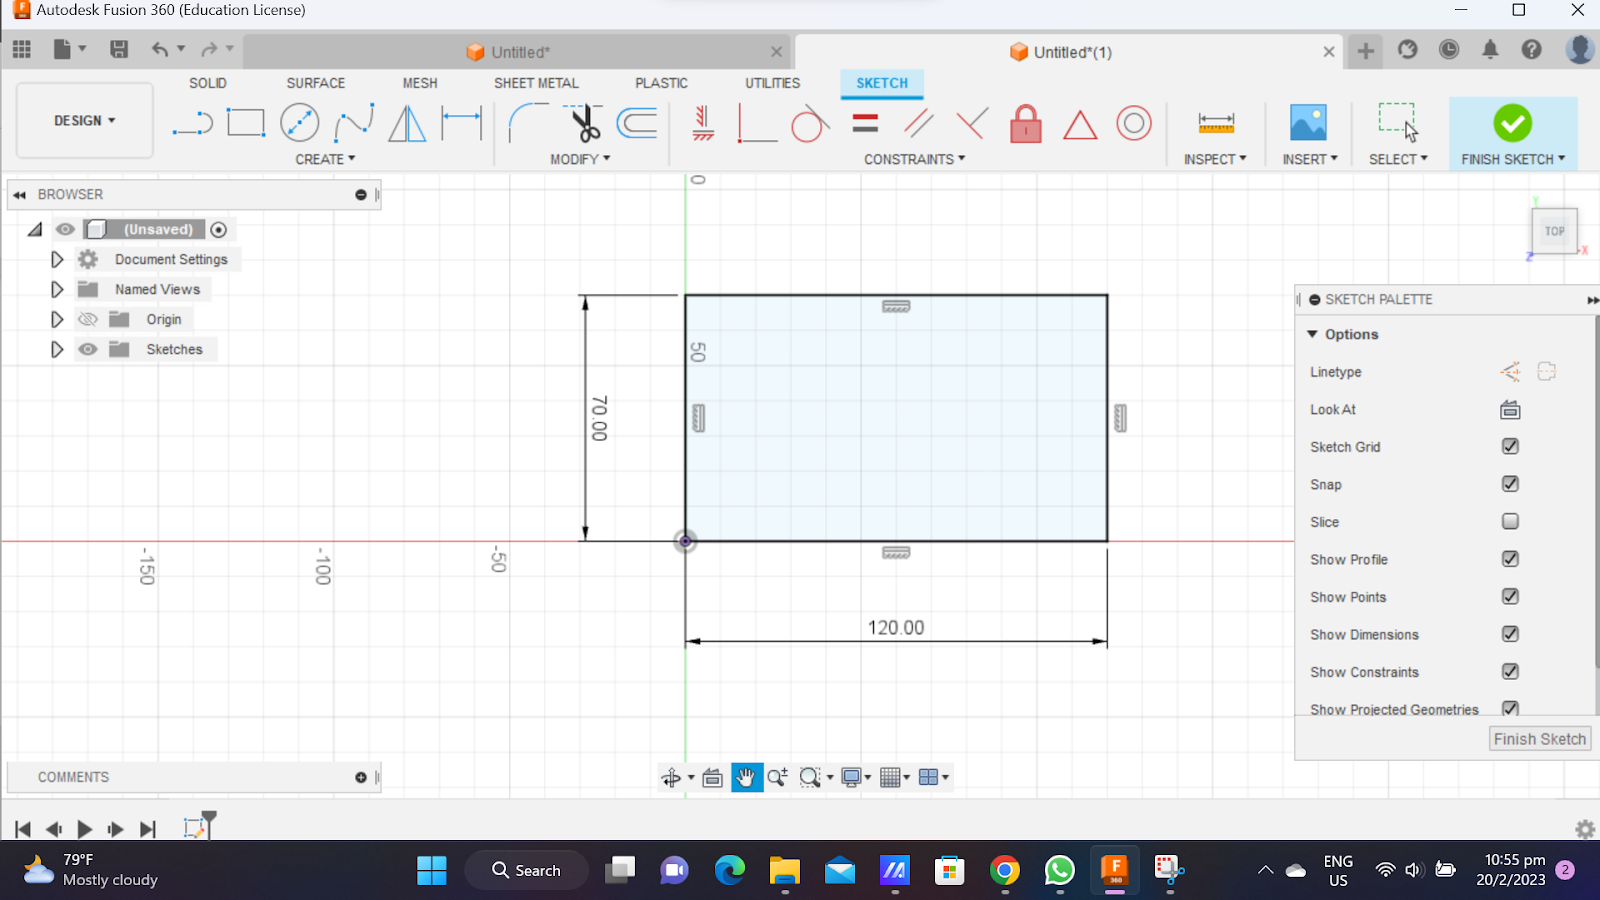This screenshot has width=1600, height=900.
Task: Apply the Midpoint triangle constraint
Action: pos(1080,124)
